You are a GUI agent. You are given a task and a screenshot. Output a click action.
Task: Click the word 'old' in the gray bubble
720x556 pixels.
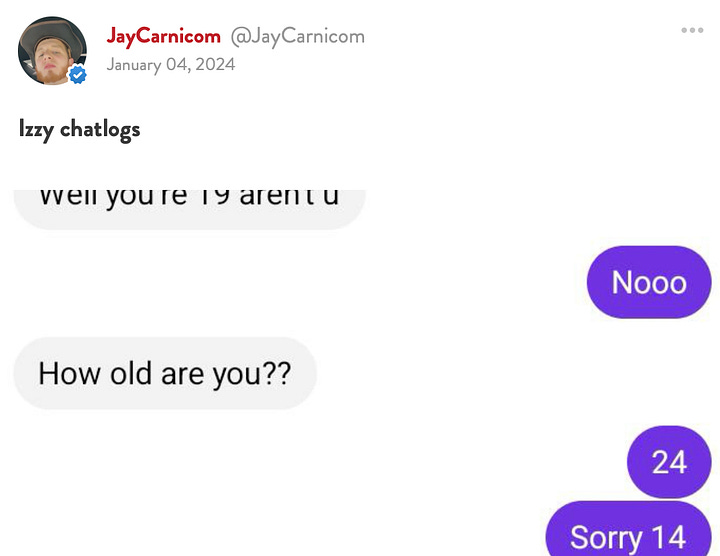tap(131, 373)
